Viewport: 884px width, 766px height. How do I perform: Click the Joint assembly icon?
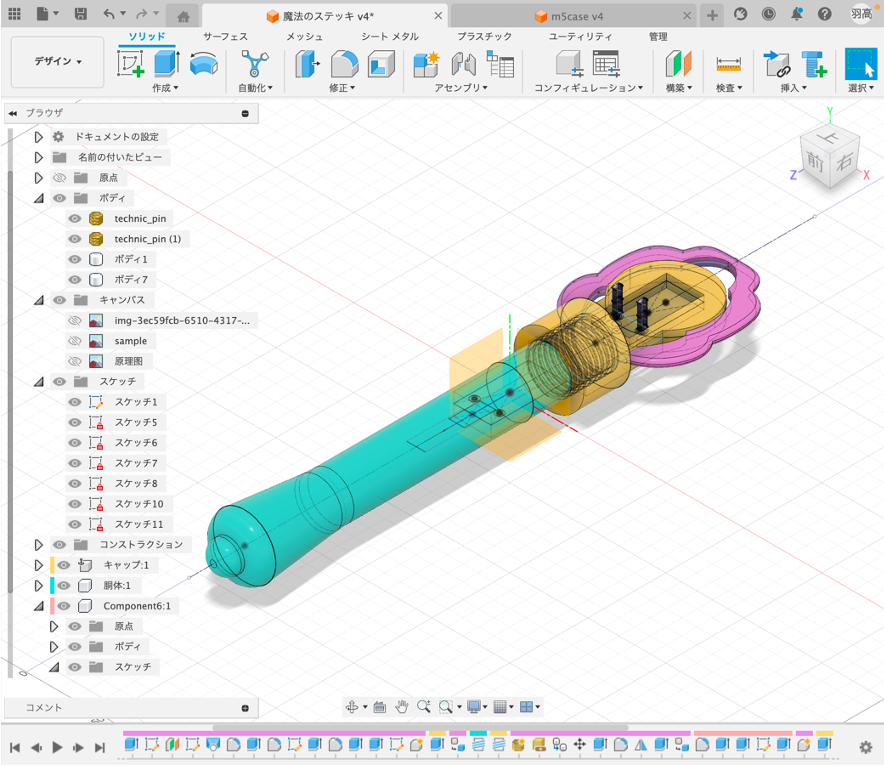coord(463,64)
